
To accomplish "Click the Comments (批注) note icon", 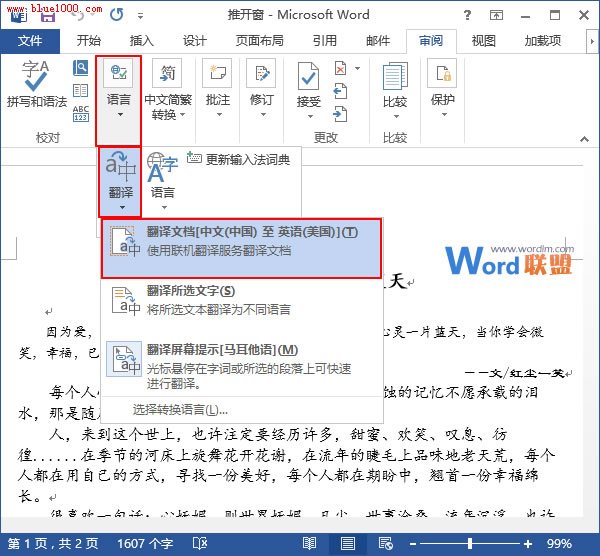I will [217, 72].
